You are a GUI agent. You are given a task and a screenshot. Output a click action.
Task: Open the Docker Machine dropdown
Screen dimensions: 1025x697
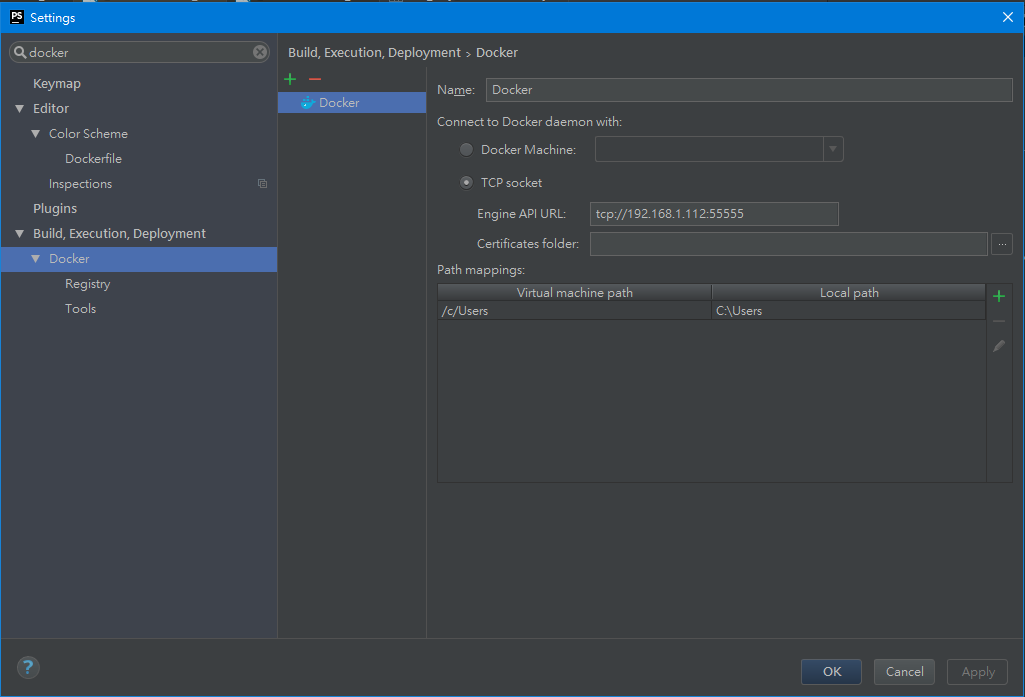click(832, 150)
